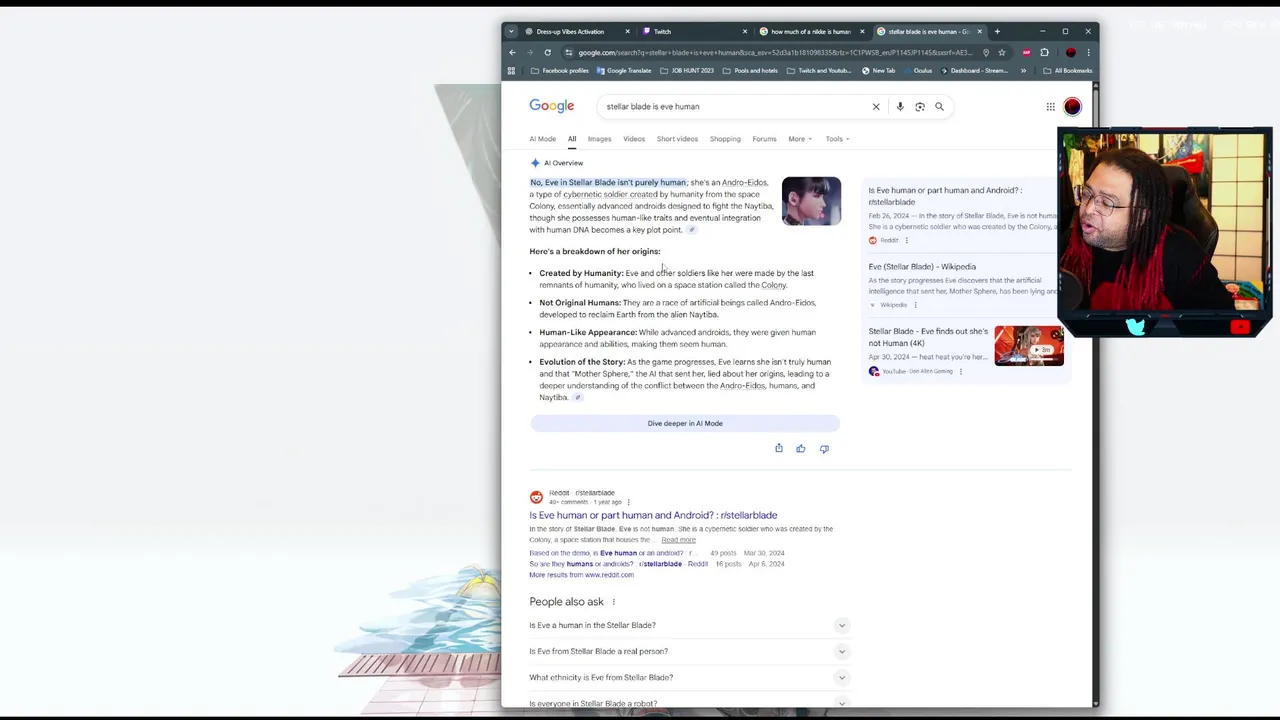Open the Facebook profiles bookmark folder
This screenshot has height=720, width=1280.
560,71
